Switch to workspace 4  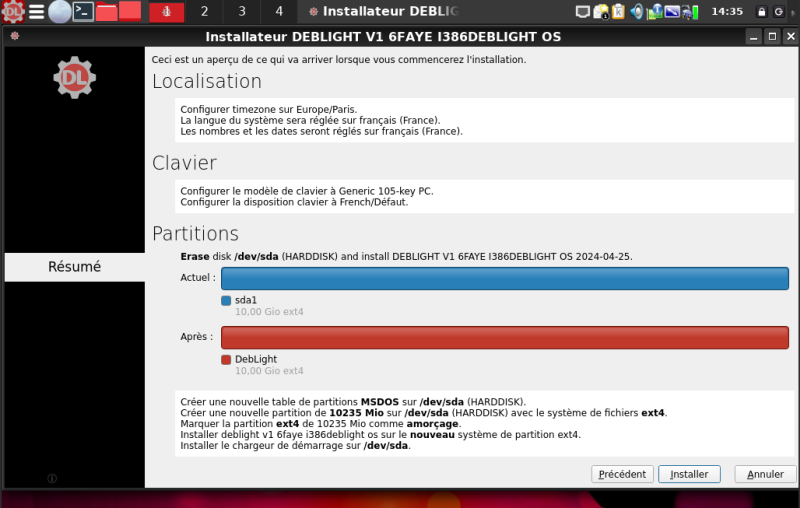tap(278, 12)
